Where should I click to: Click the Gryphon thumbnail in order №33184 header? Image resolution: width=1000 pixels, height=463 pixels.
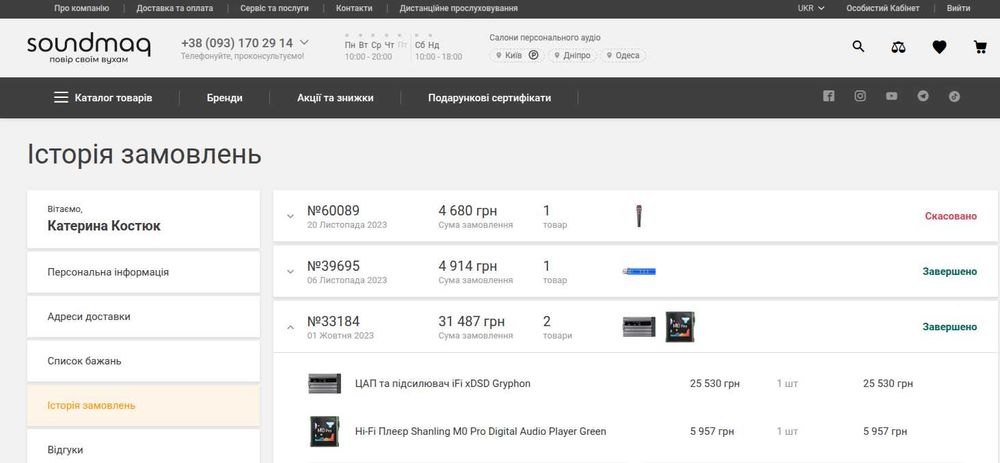(x=639, y=327)
